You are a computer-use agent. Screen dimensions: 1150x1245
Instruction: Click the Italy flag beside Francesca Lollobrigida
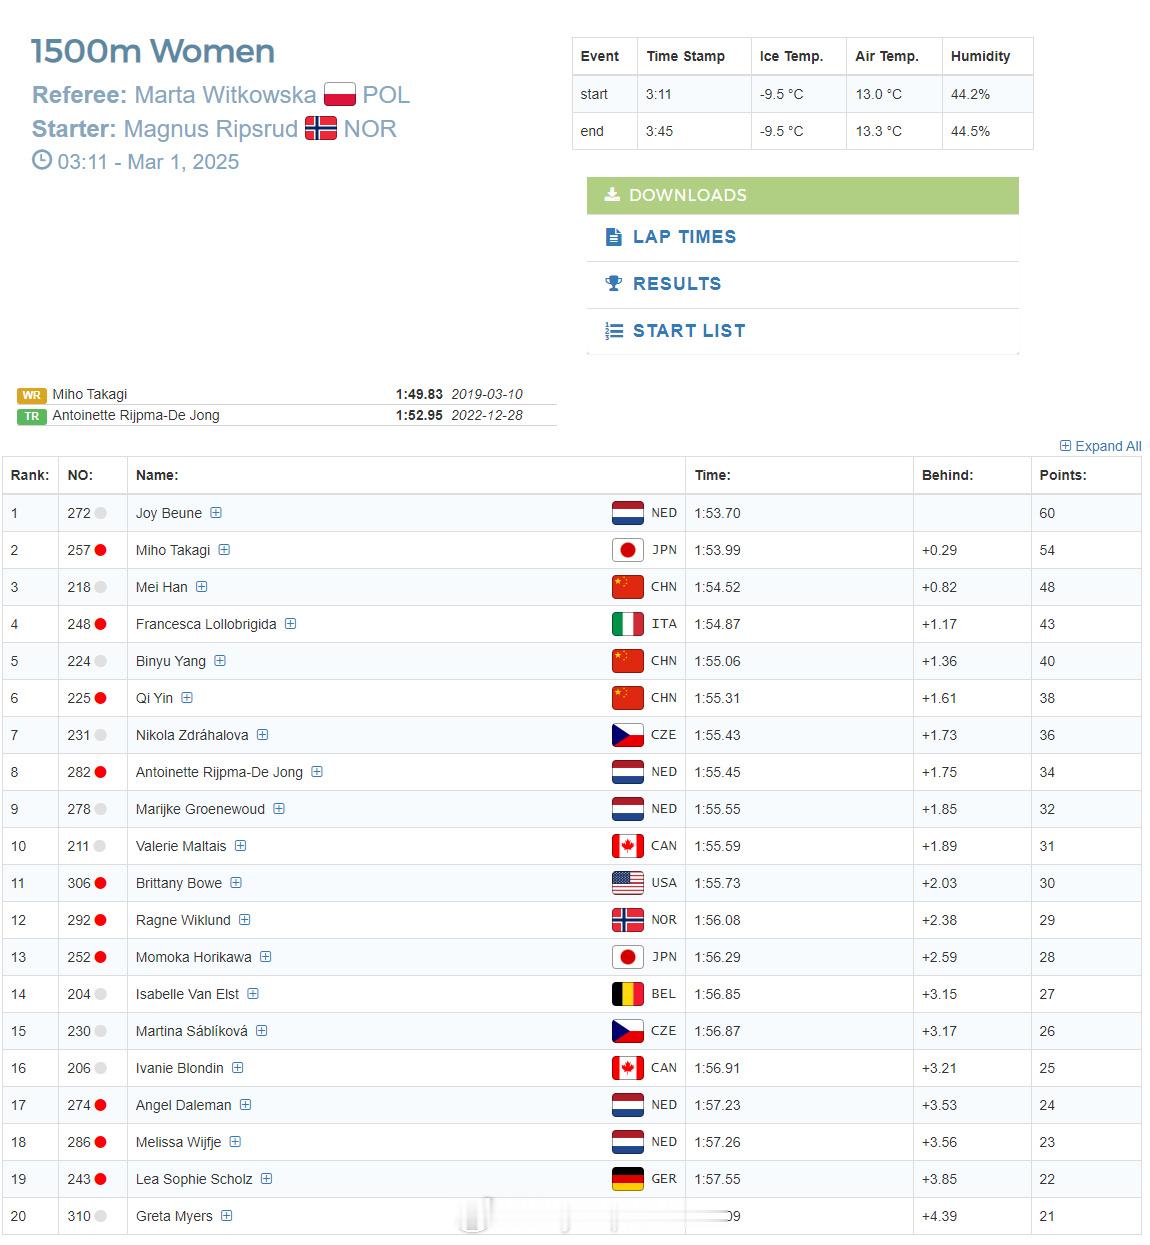[628, 624]
